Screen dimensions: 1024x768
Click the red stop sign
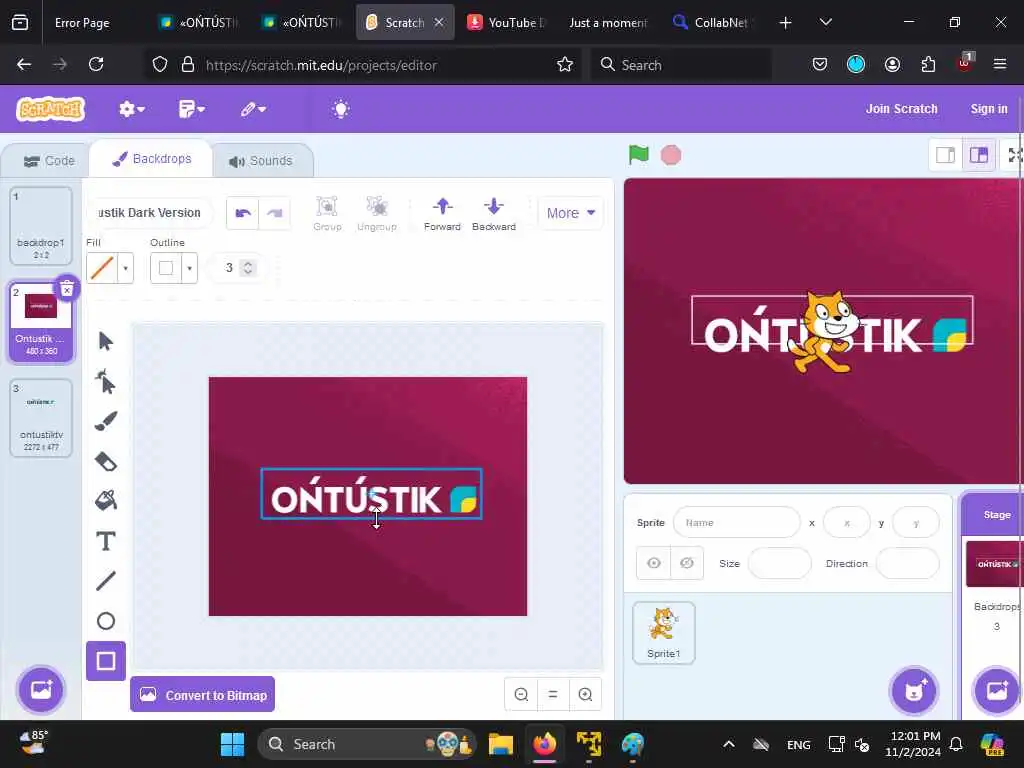(x=671, y=155)
